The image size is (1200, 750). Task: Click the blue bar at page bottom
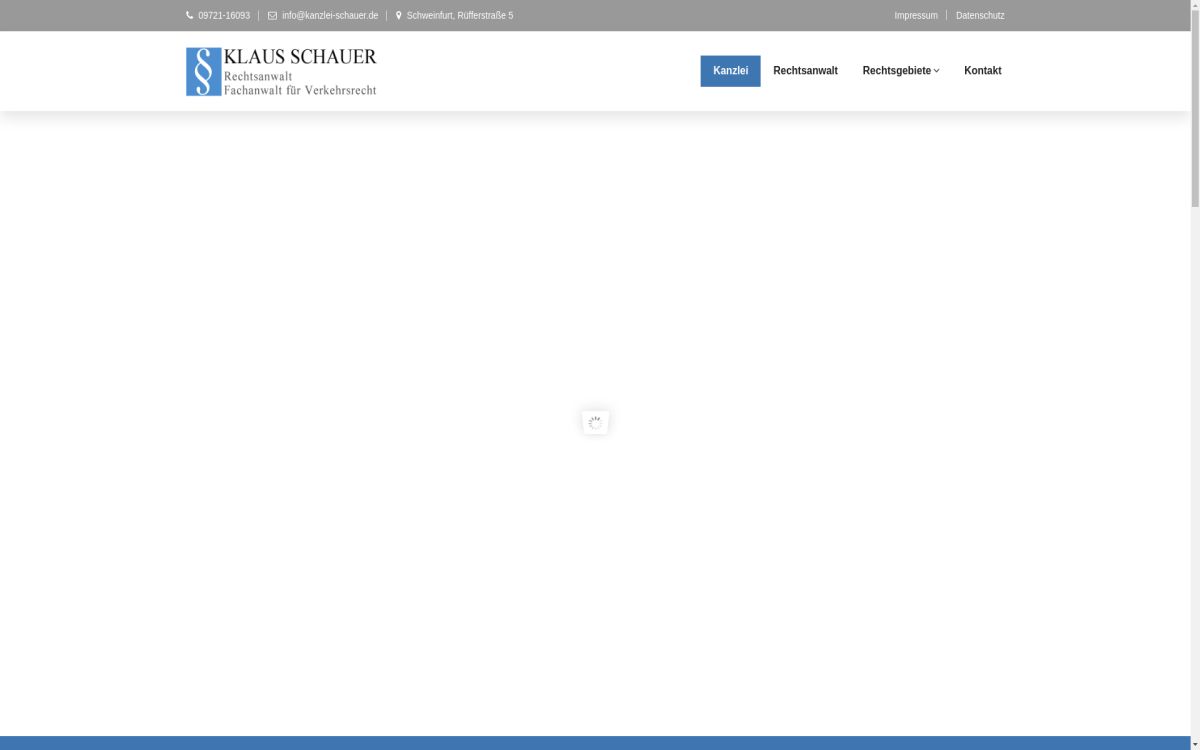click(x=595, y=743)
